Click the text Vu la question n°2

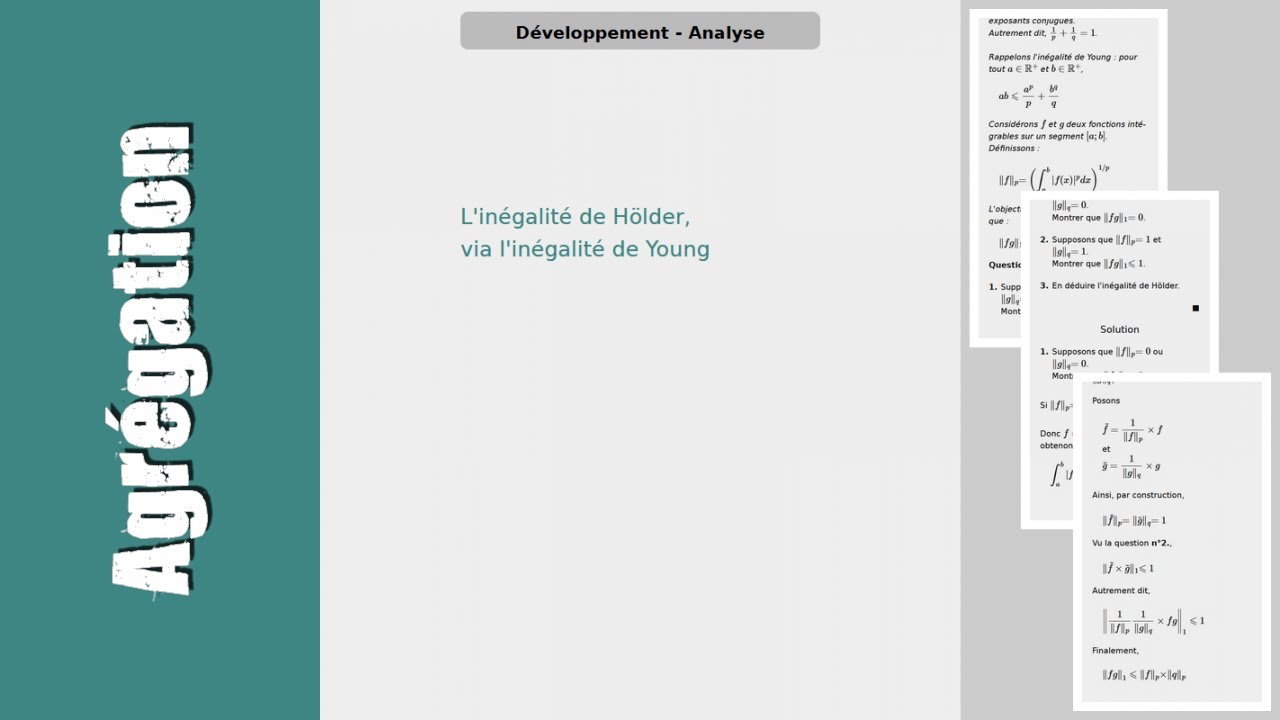pos(1132,543)
